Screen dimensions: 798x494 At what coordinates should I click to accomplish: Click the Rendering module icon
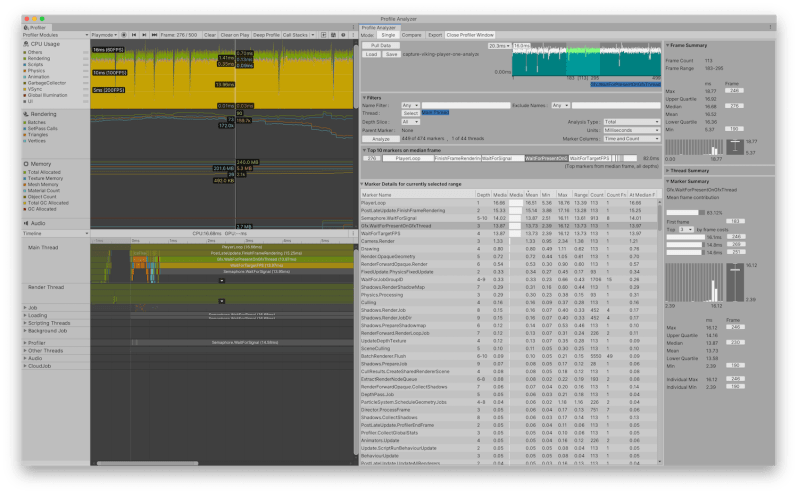tap(26, 114)
